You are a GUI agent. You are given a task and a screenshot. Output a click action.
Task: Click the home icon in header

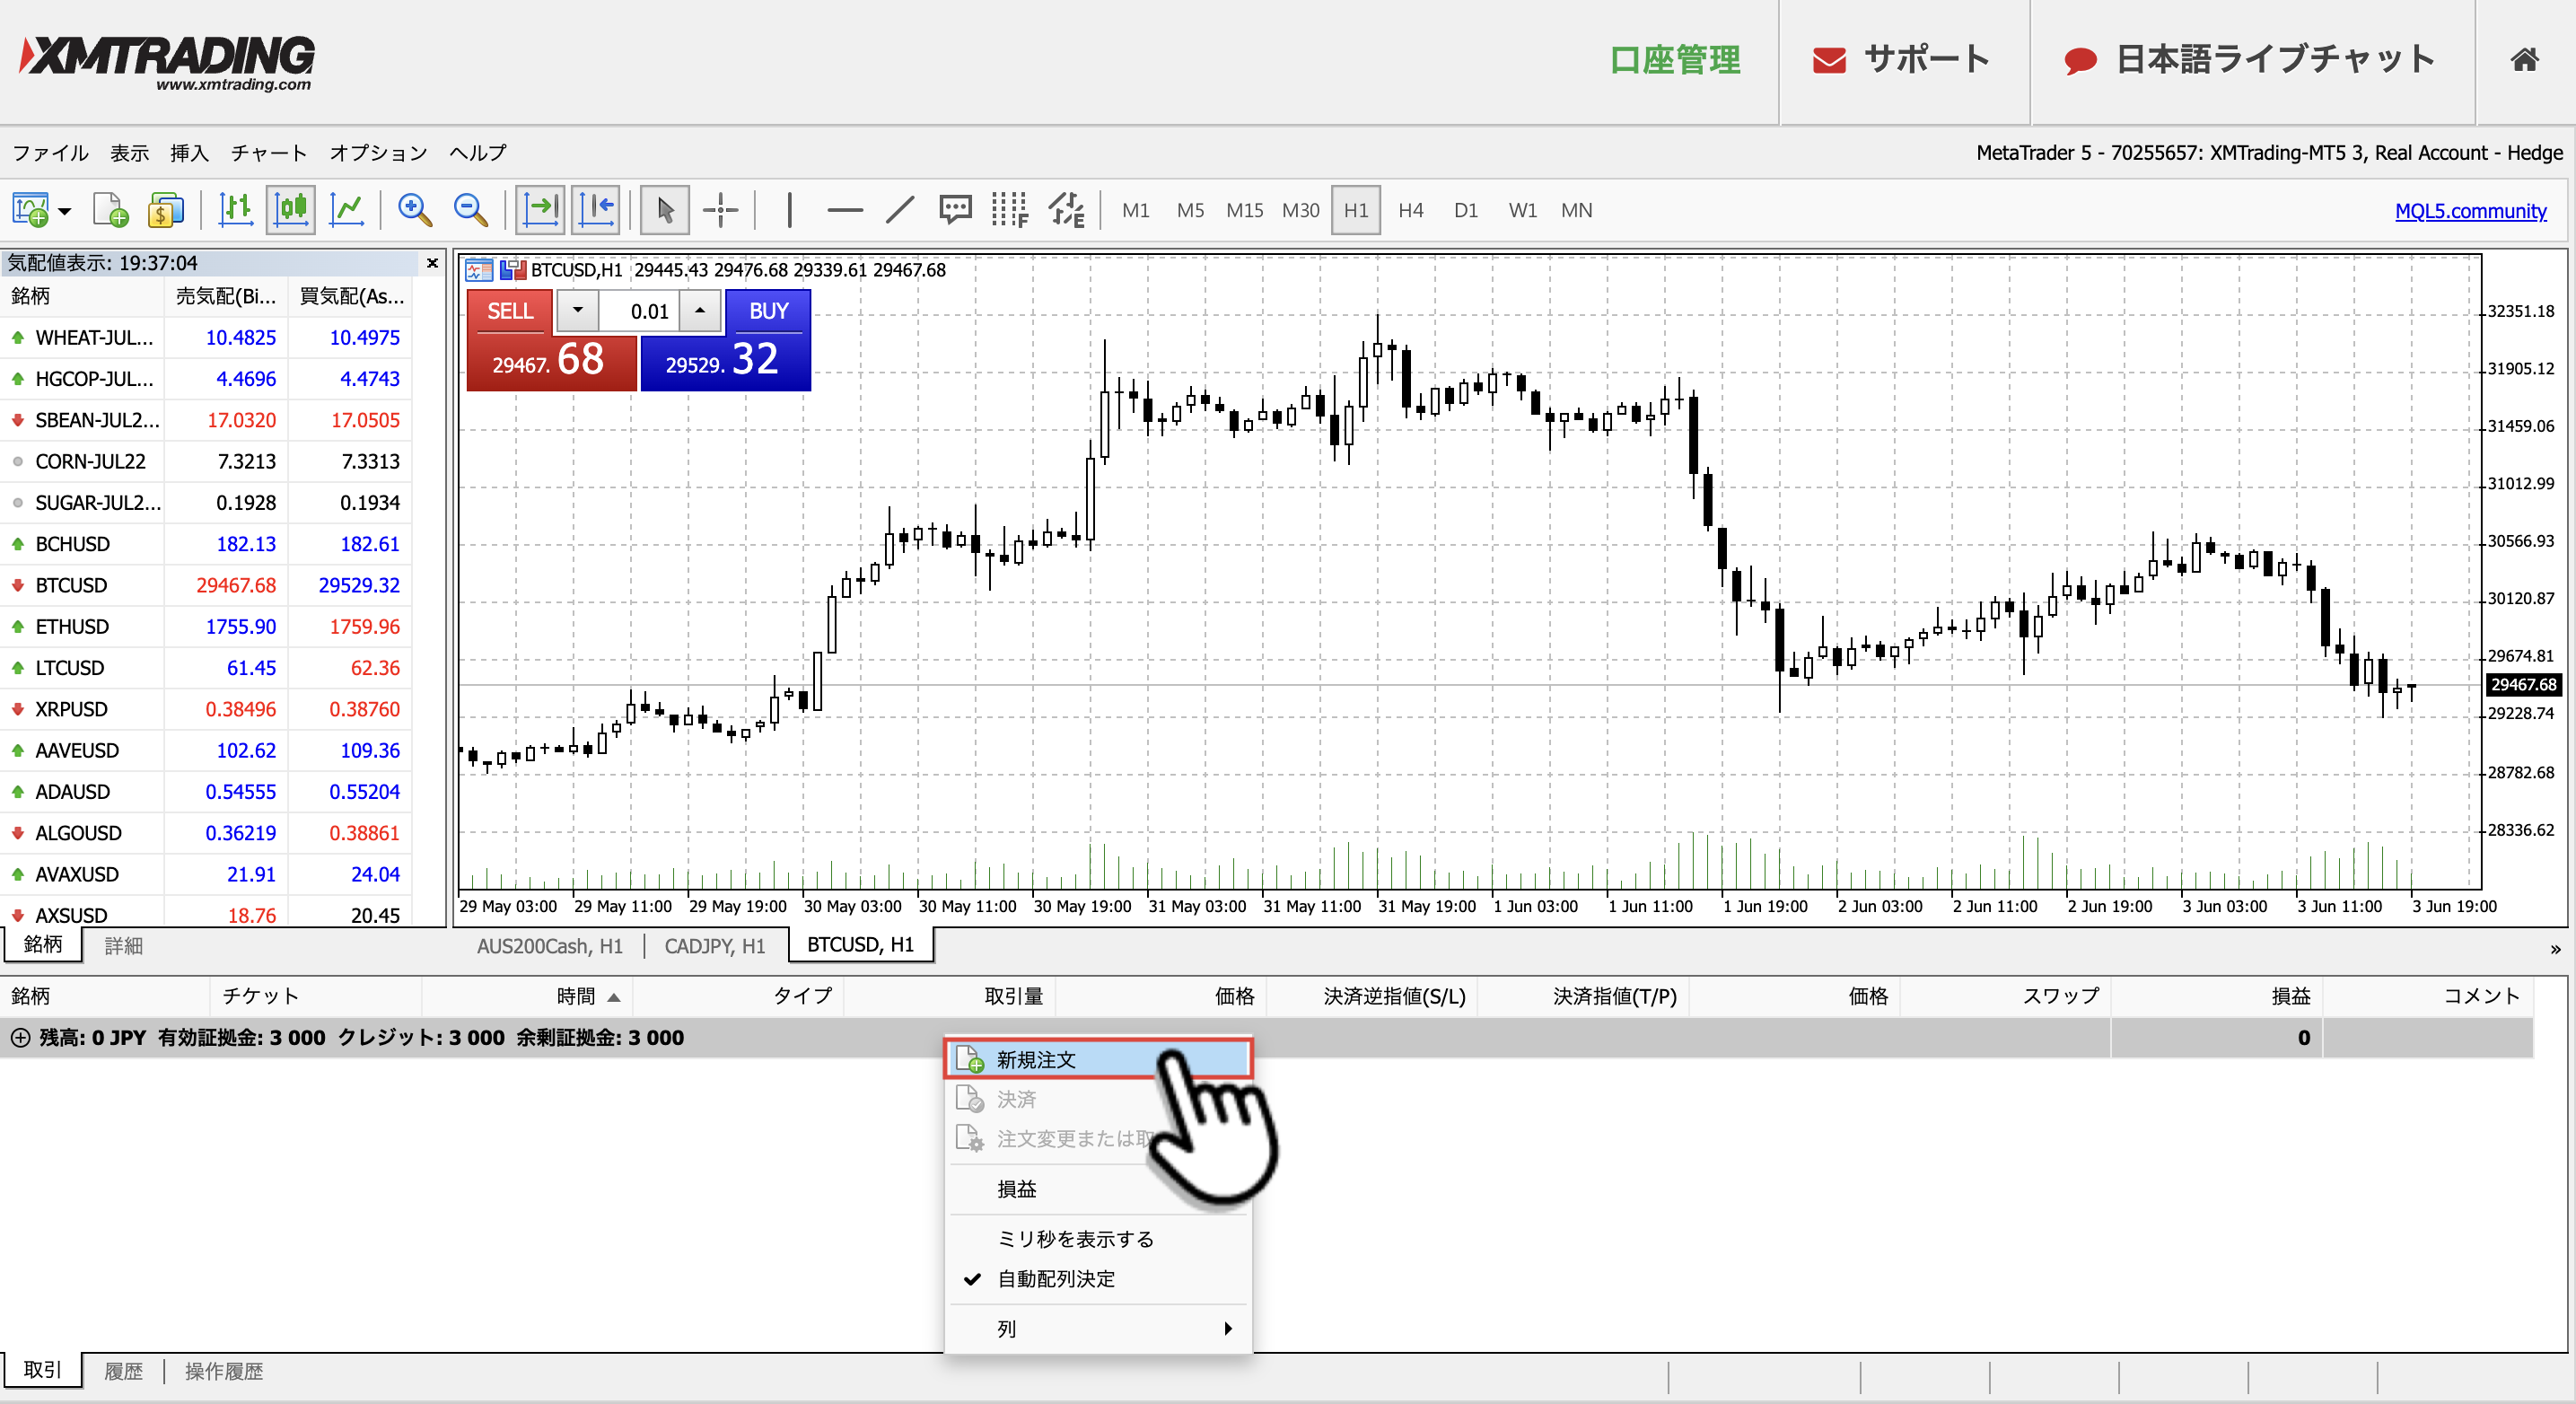point(2524,60)
